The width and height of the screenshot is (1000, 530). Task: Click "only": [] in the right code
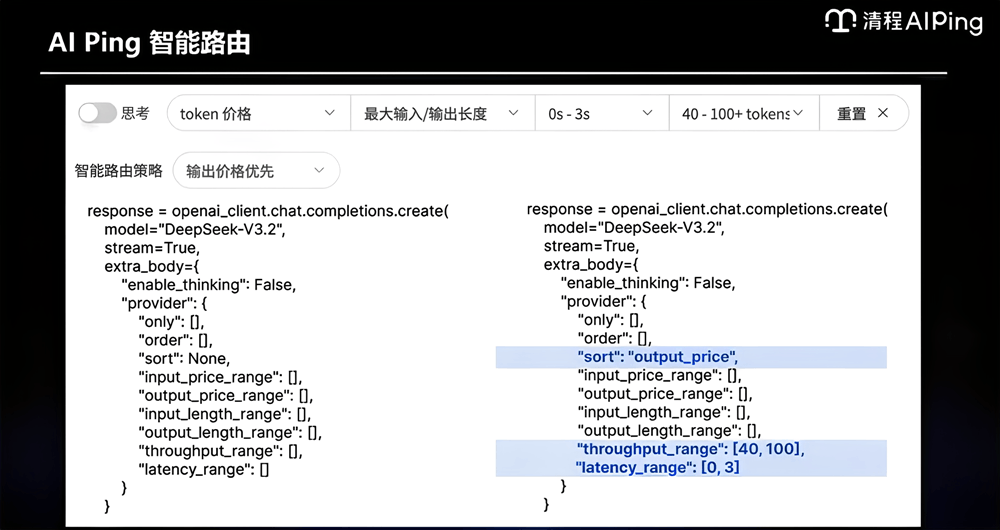pyautogui.click(x=610, y=320)
